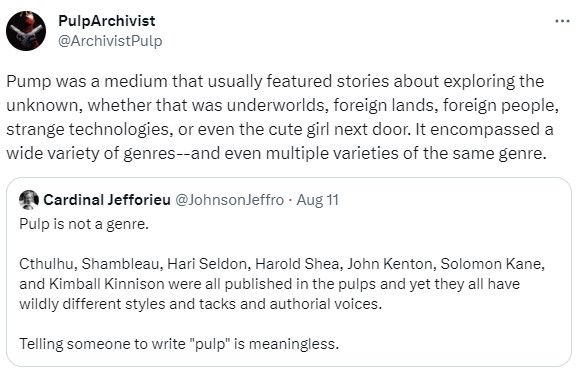Open quote via 'Telling someone to write' line
584x381 pixels.
point(179,344)
